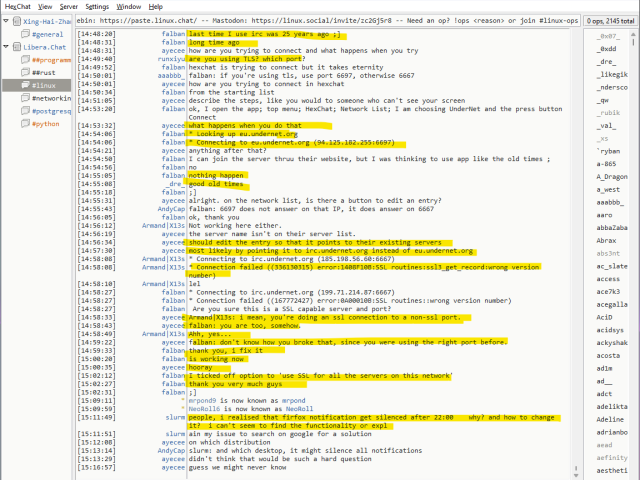Click the #python channel icon
Image resolution: width=640 pixels, height=480 pixels.
coord(25,123)
